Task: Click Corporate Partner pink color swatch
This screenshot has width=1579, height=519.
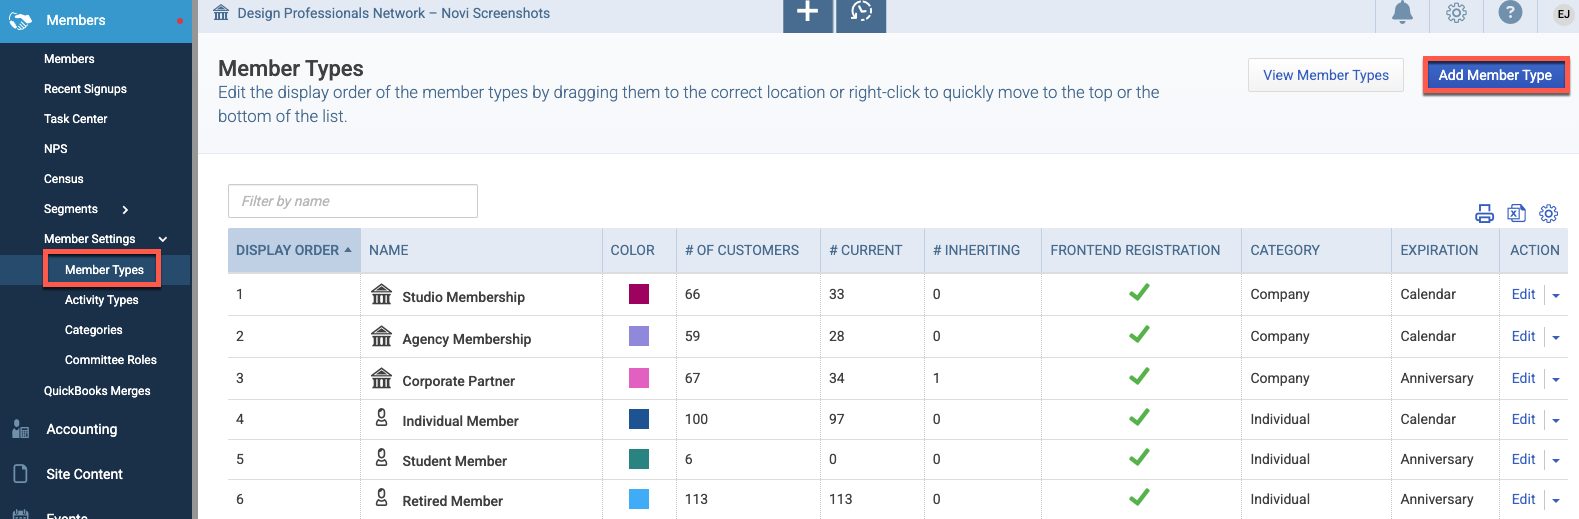Action: (x=639, y=378)
